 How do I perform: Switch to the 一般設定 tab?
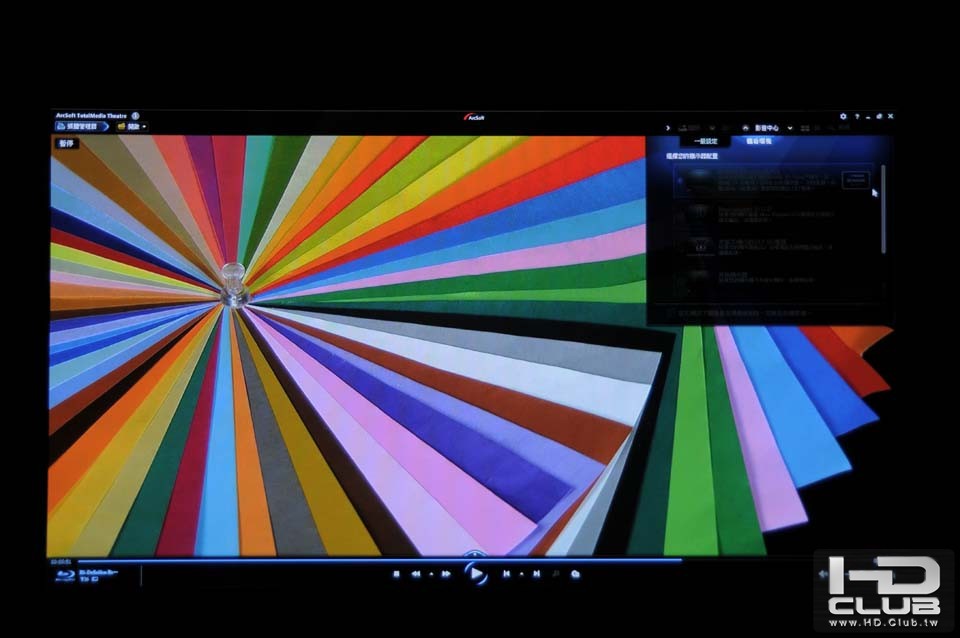(705, 141)
